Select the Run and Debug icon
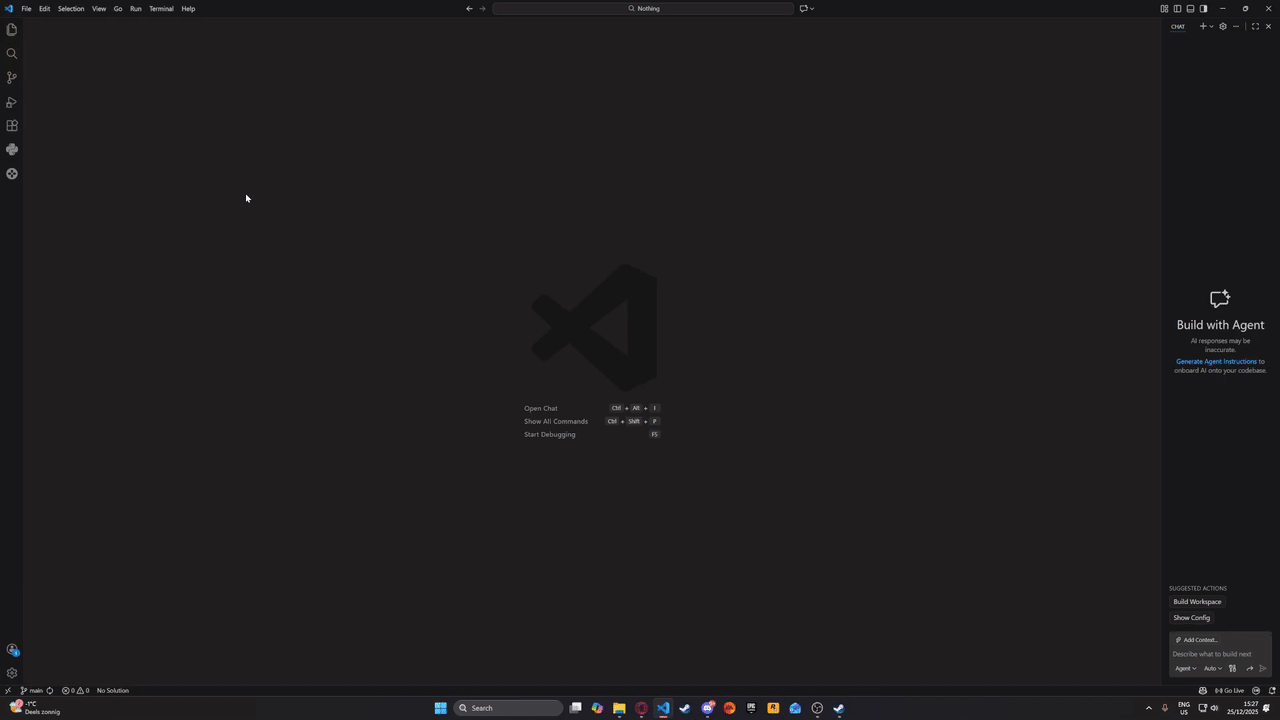This screenshot has width=1280, height=720. (x=12, y=101)
